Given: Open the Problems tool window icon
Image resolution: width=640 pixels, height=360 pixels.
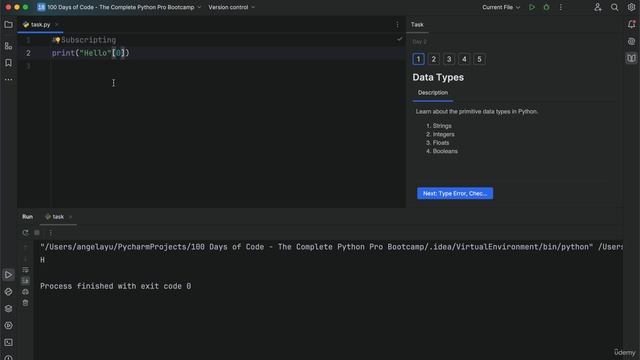Looking at the screenshot, I should pyautogui.click(x=8, y=358).
